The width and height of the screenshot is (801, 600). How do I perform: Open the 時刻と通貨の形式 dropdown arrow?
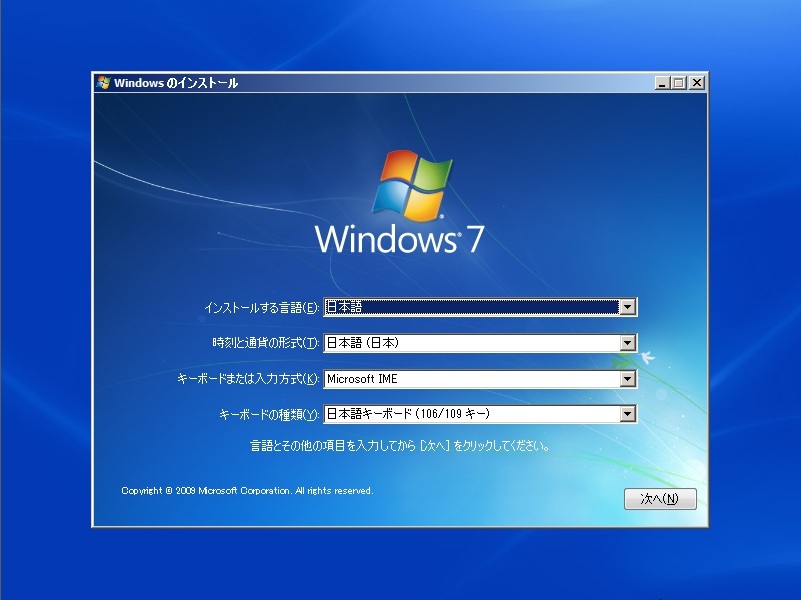pyautogui.click(x=627, y=343)
